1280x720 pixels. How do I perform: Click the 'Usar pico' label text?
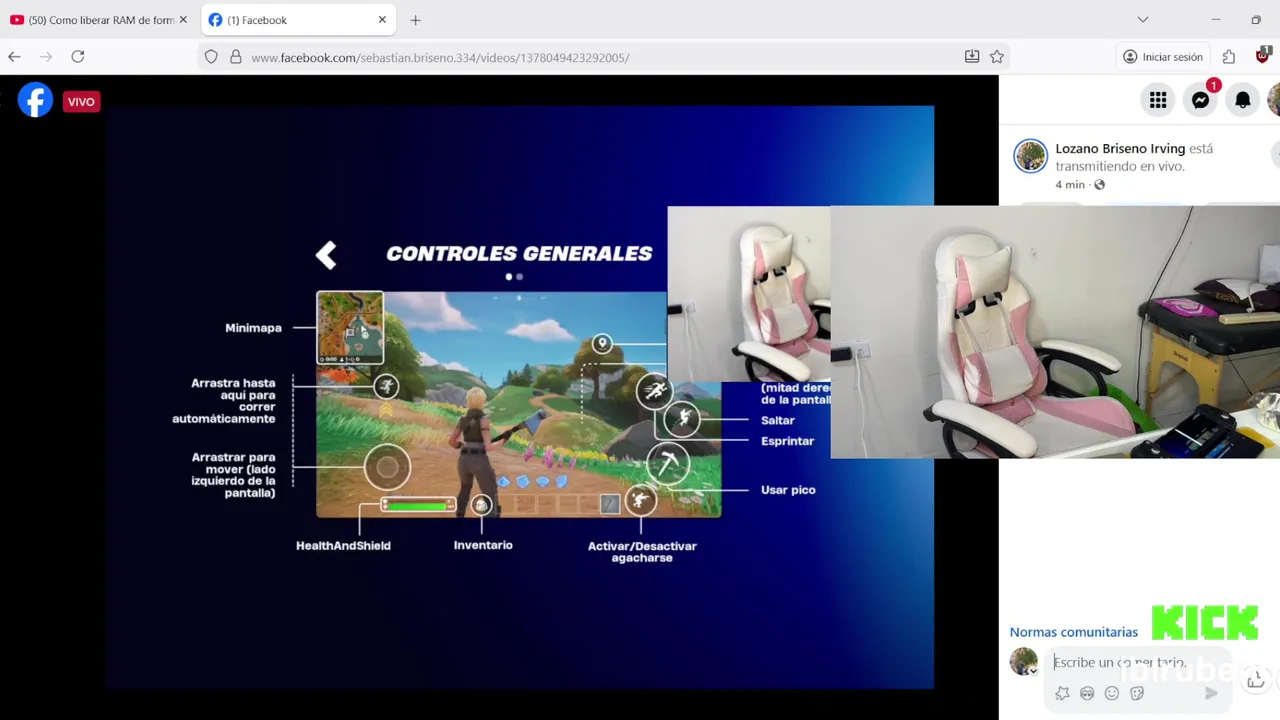coord(788,490)
